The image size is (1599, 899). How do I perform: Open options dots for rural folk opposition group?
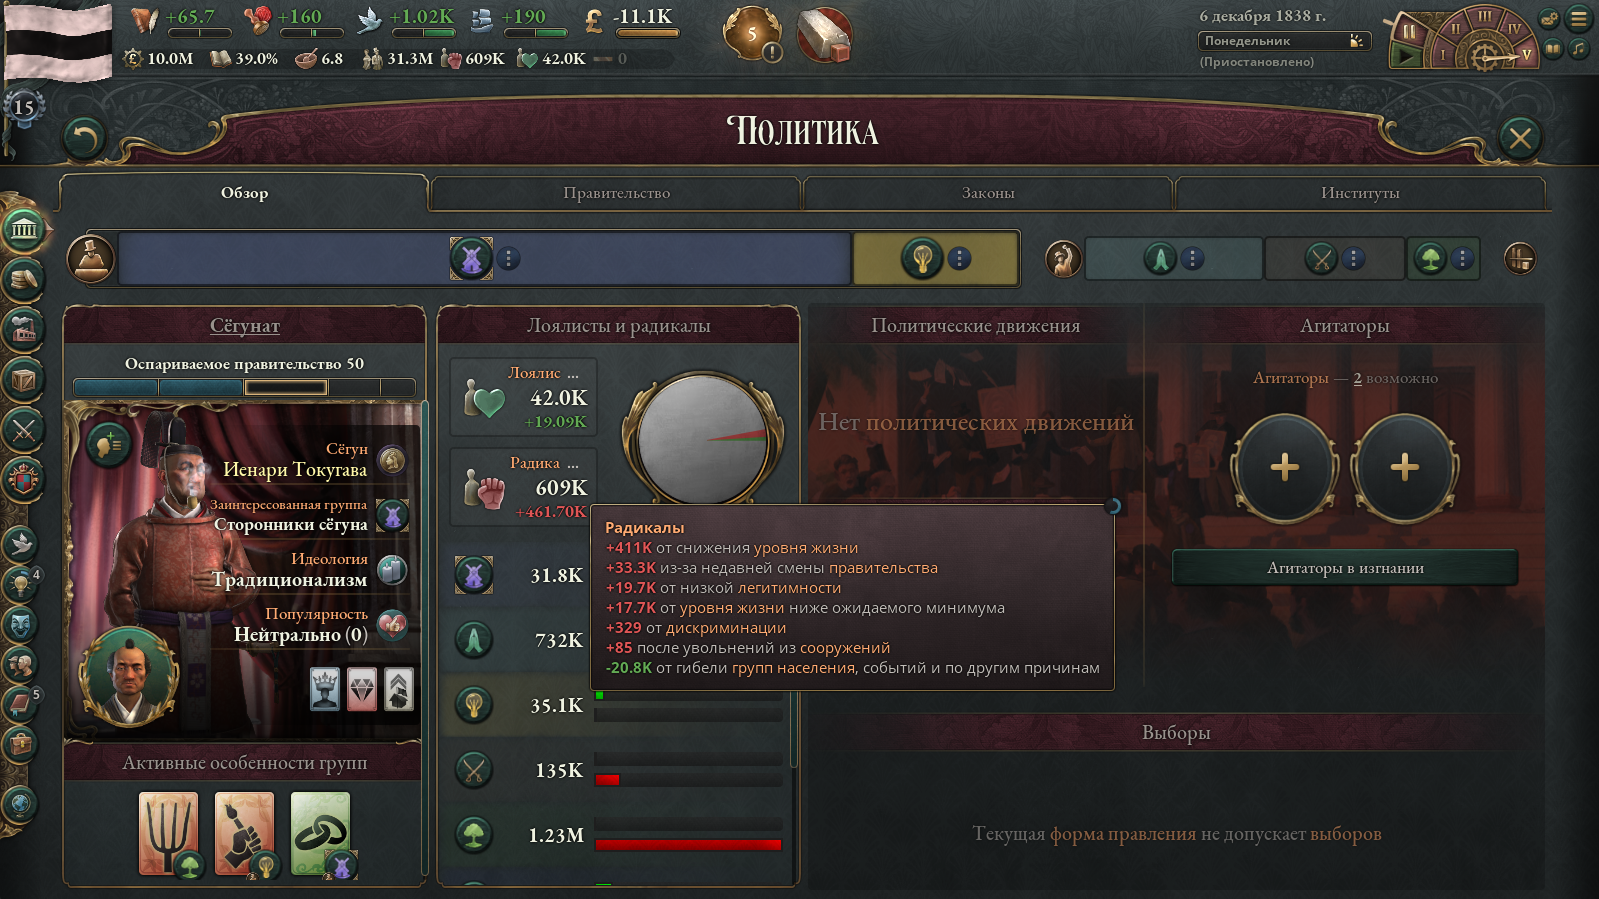(x=1462, y=259)
